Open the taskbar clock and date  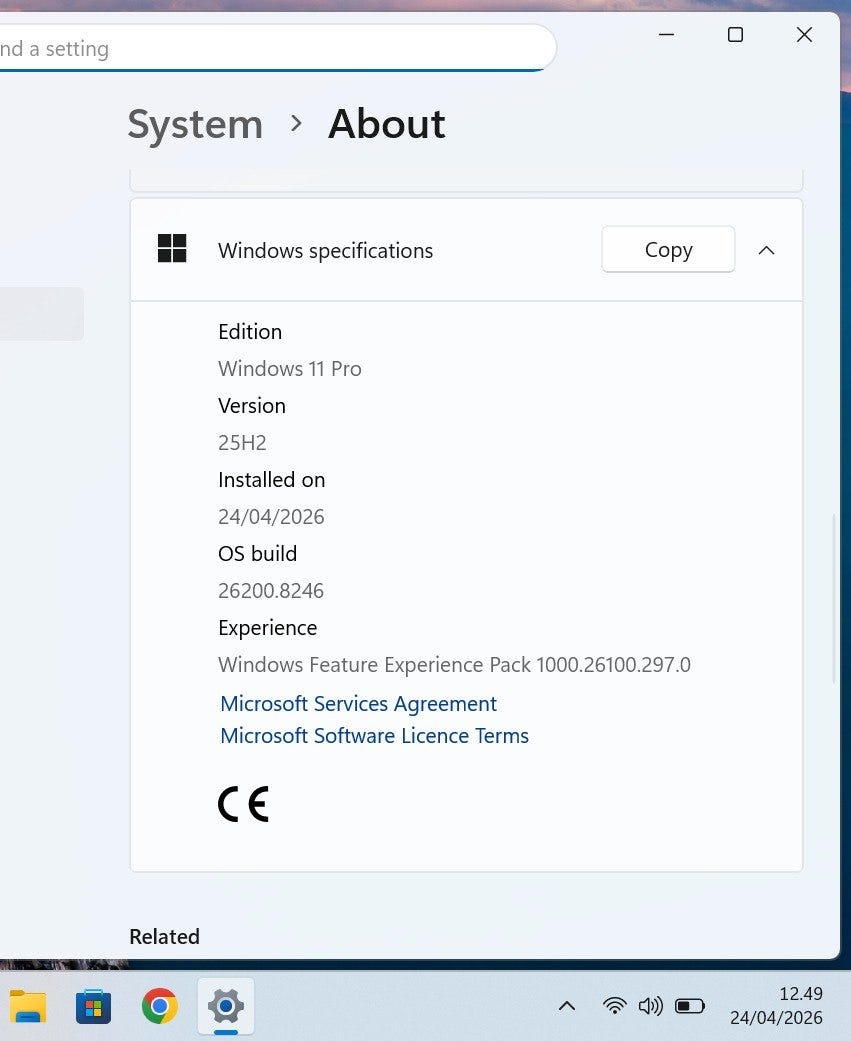pos(776,1005)
